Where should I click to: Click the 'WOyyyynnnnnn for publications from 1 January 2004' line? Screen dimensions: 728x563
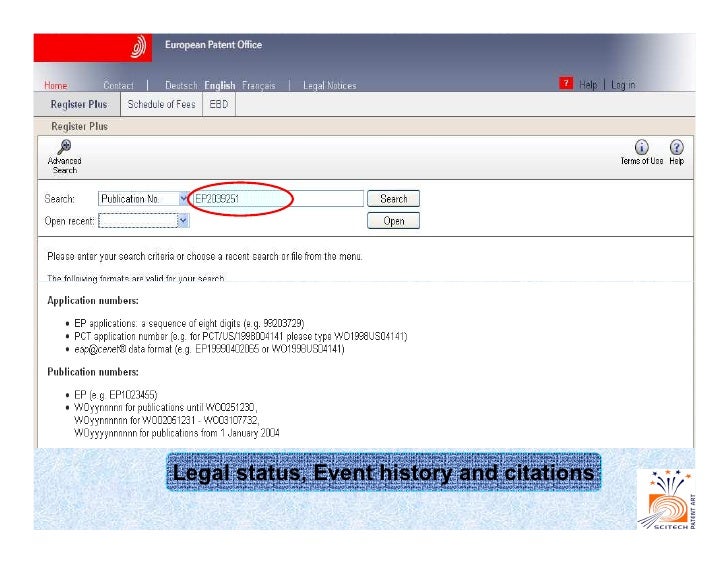(x=176, y=433)
